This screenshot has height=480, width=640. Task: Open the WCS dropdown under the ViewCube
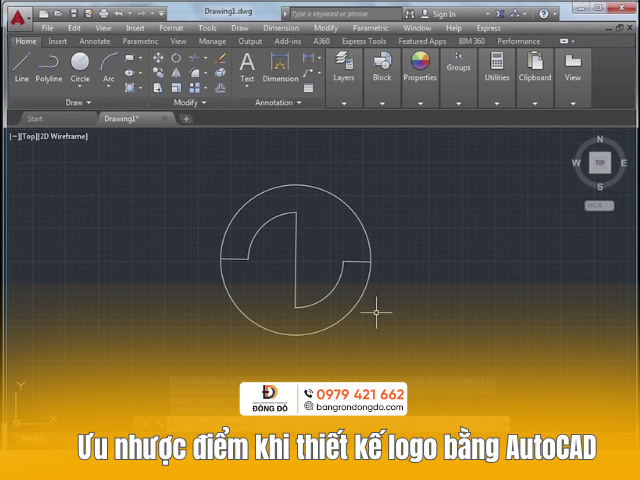click(x=599, y=206)
